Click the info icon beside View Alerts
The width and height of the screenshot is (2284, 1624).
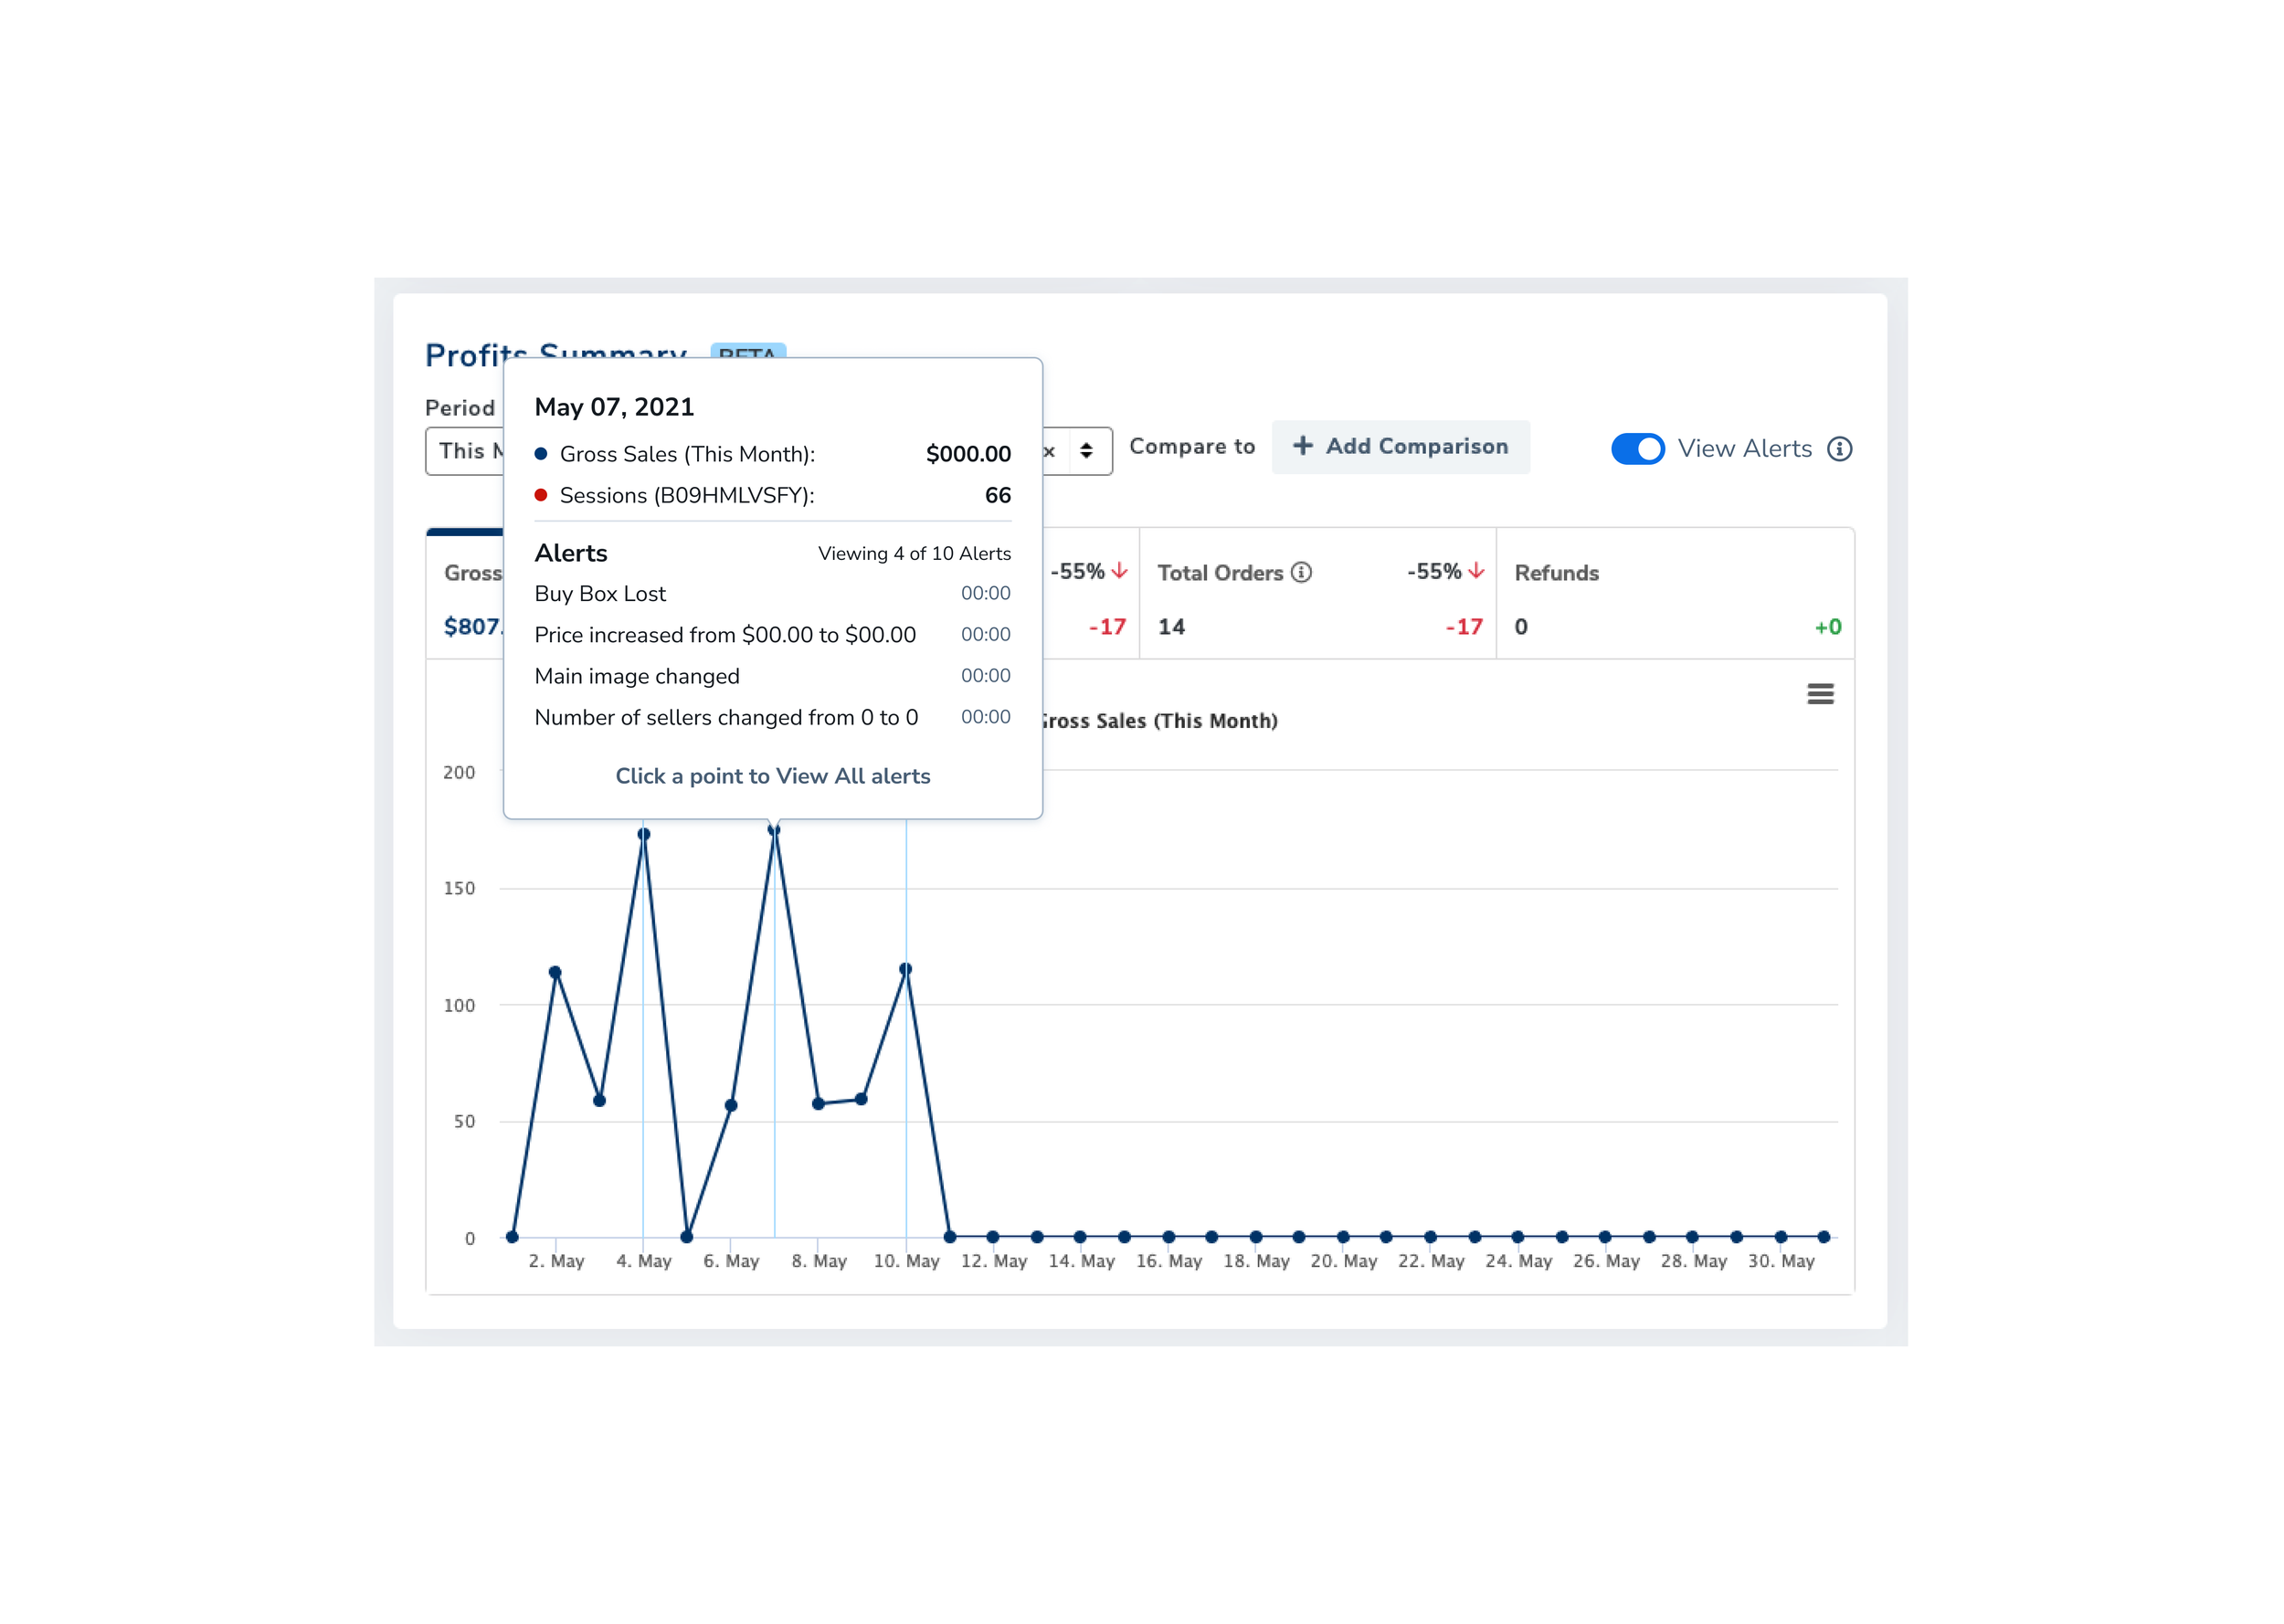click(x=1839, y=449)
